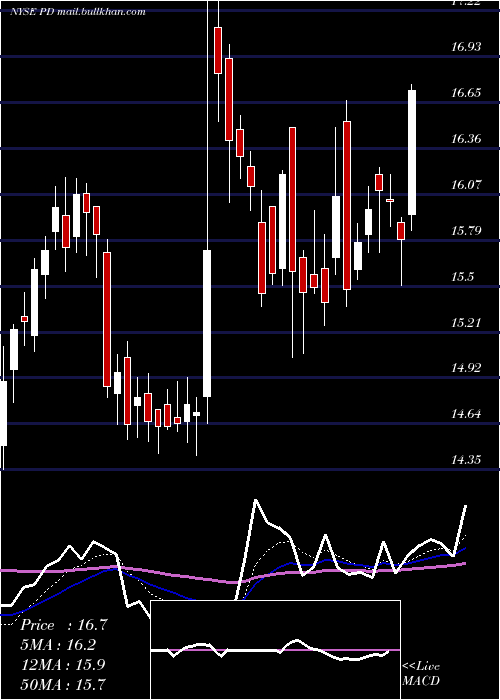Click the 'NYSE PD mail.bullkhan.com' chart title
Viewport: 500px width, 700px height.
(x=78, y=11)
